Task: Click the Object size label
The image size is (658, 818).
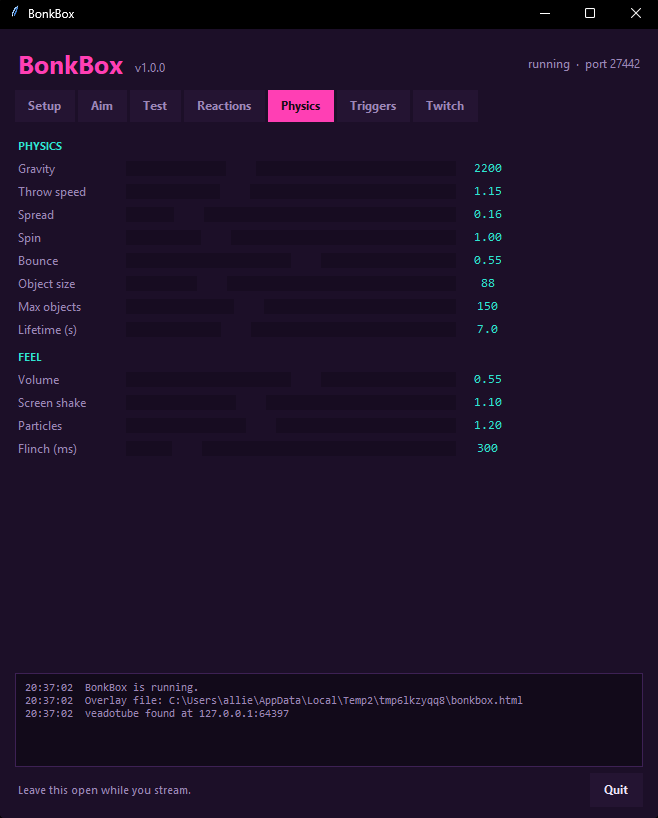Action: click(x=46, y=284)
